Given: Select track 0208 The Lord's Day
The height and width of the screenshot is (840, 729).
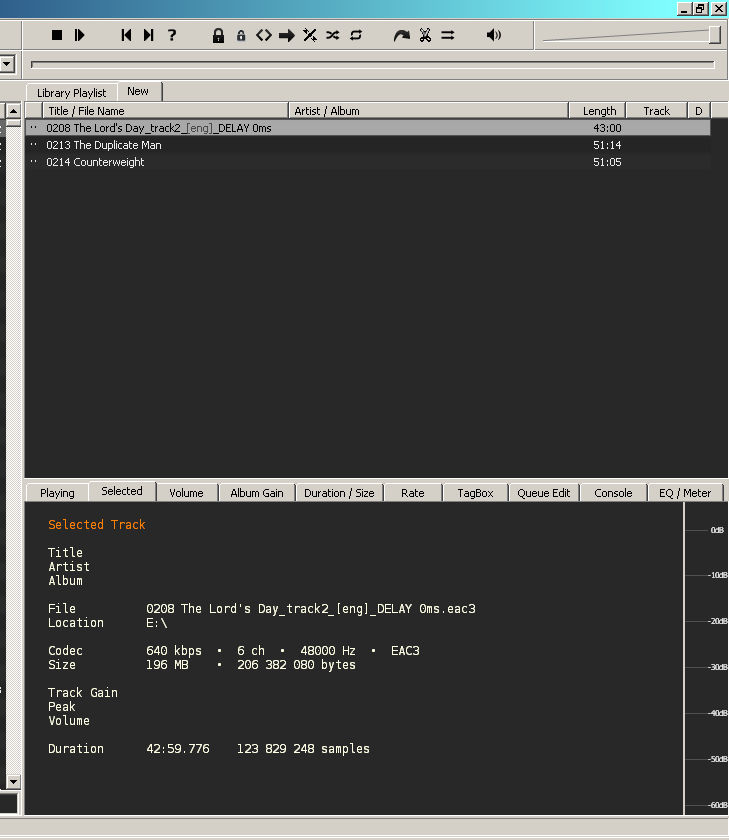Looking at the screenshot, I should (x=368, y=128).
